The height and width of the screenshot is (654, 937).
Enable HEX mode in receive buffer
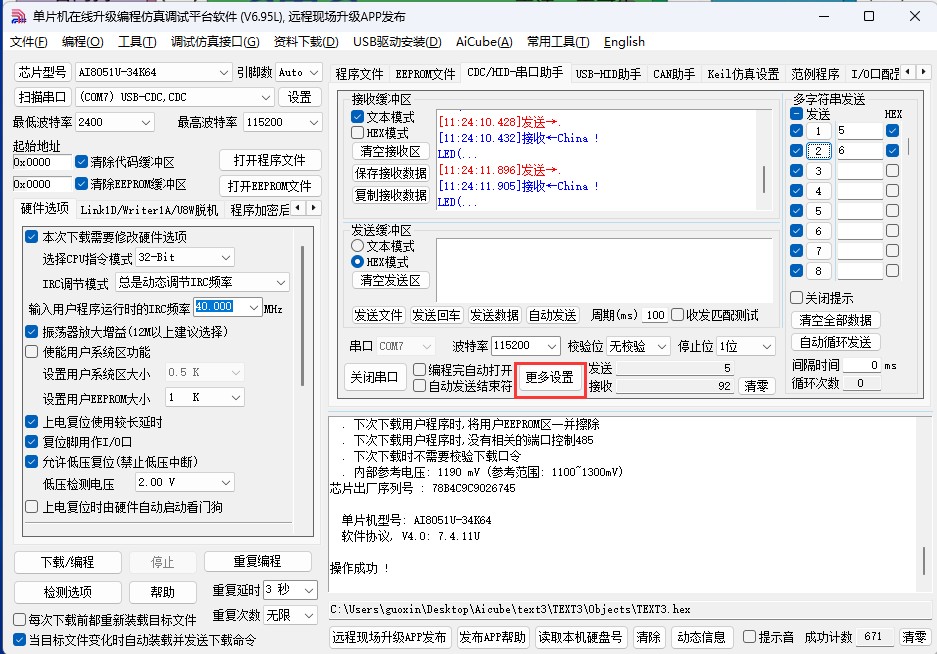357,133
